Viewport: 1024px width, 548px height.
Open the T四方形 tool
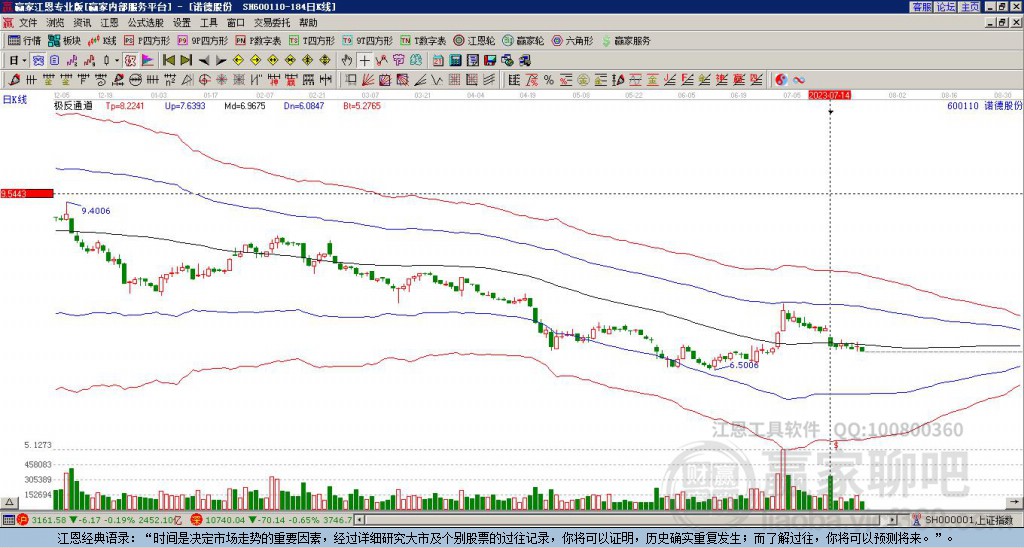[x=312, y=40]
